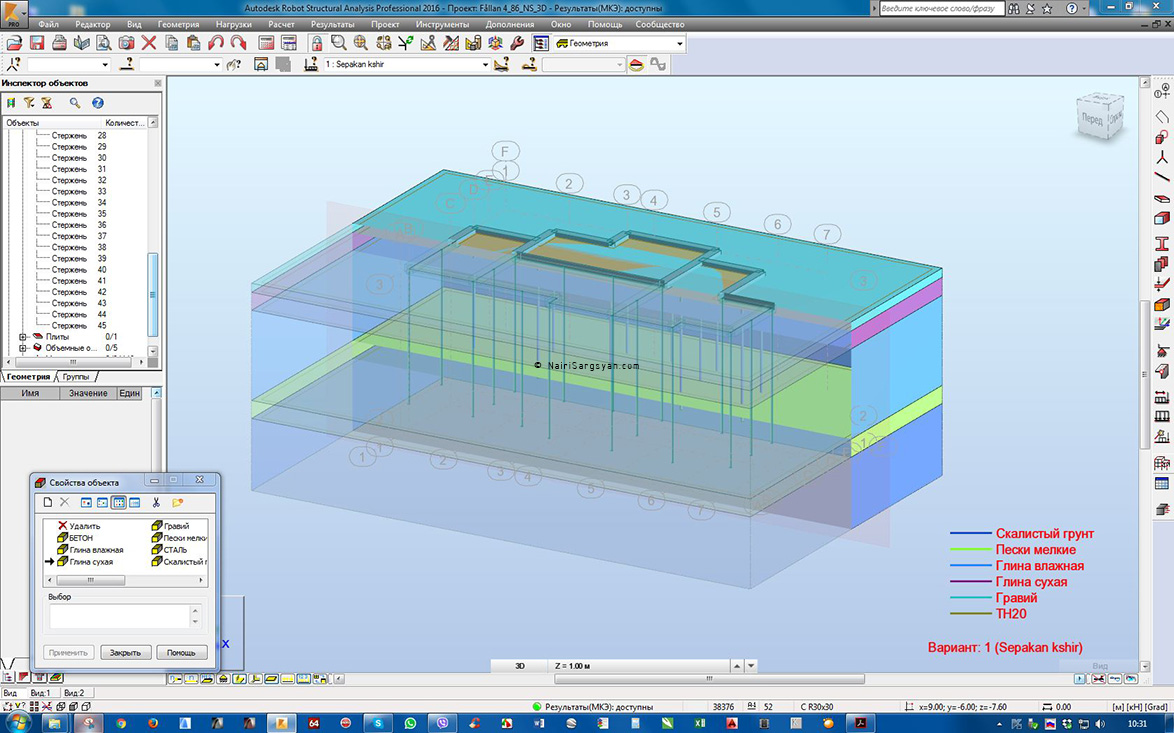Choose СТАЛЬ in properties list
Viewport: 1174px width, 733px height.
pyautogui.click(x=170, y=550)
